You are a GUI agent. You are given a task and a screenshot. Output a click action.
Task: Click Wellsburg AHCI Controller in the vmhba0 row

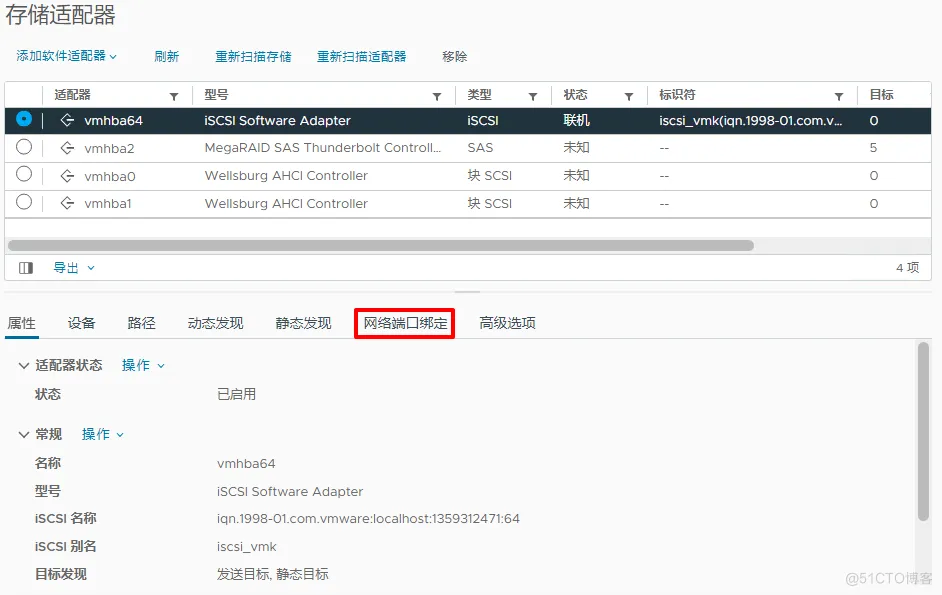tap(286, 175)
